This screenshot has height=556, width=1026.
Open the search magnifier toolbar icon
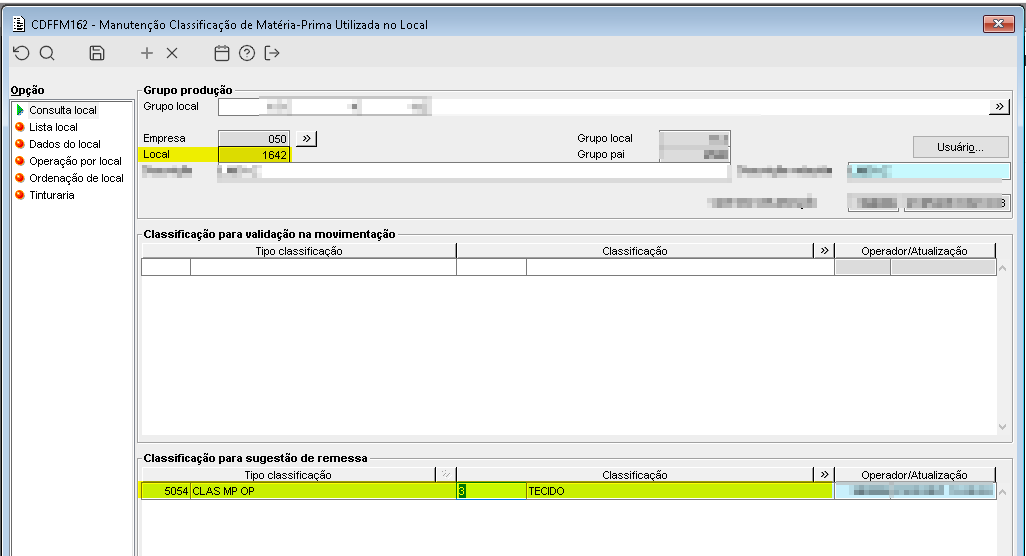click(x=47, y=53)
